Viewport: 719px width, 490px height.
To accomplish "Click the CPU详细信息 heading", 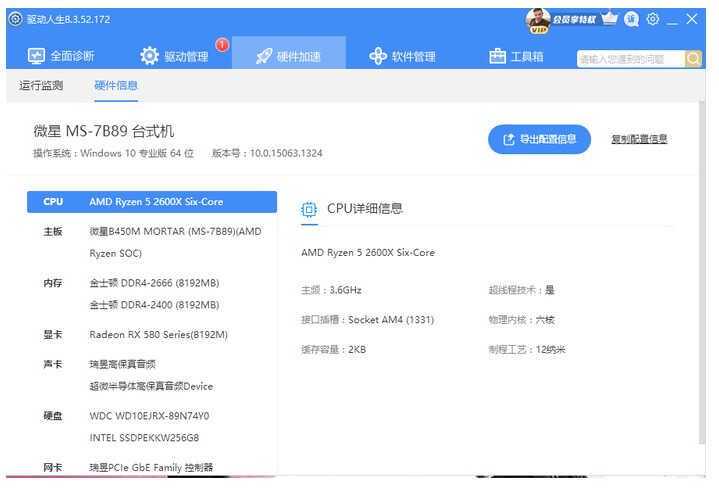I will (365, 209).
